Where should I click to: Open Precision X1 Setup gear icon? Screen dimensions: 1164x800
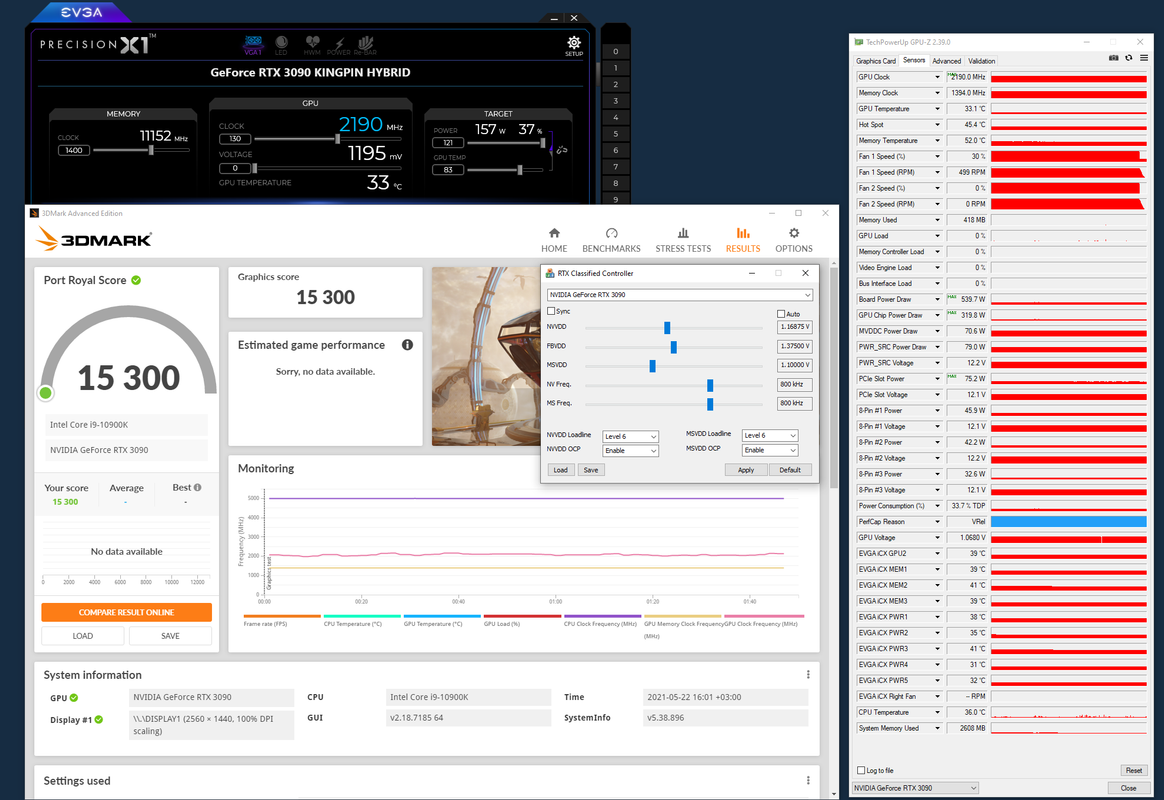click(x=574, y=43)
